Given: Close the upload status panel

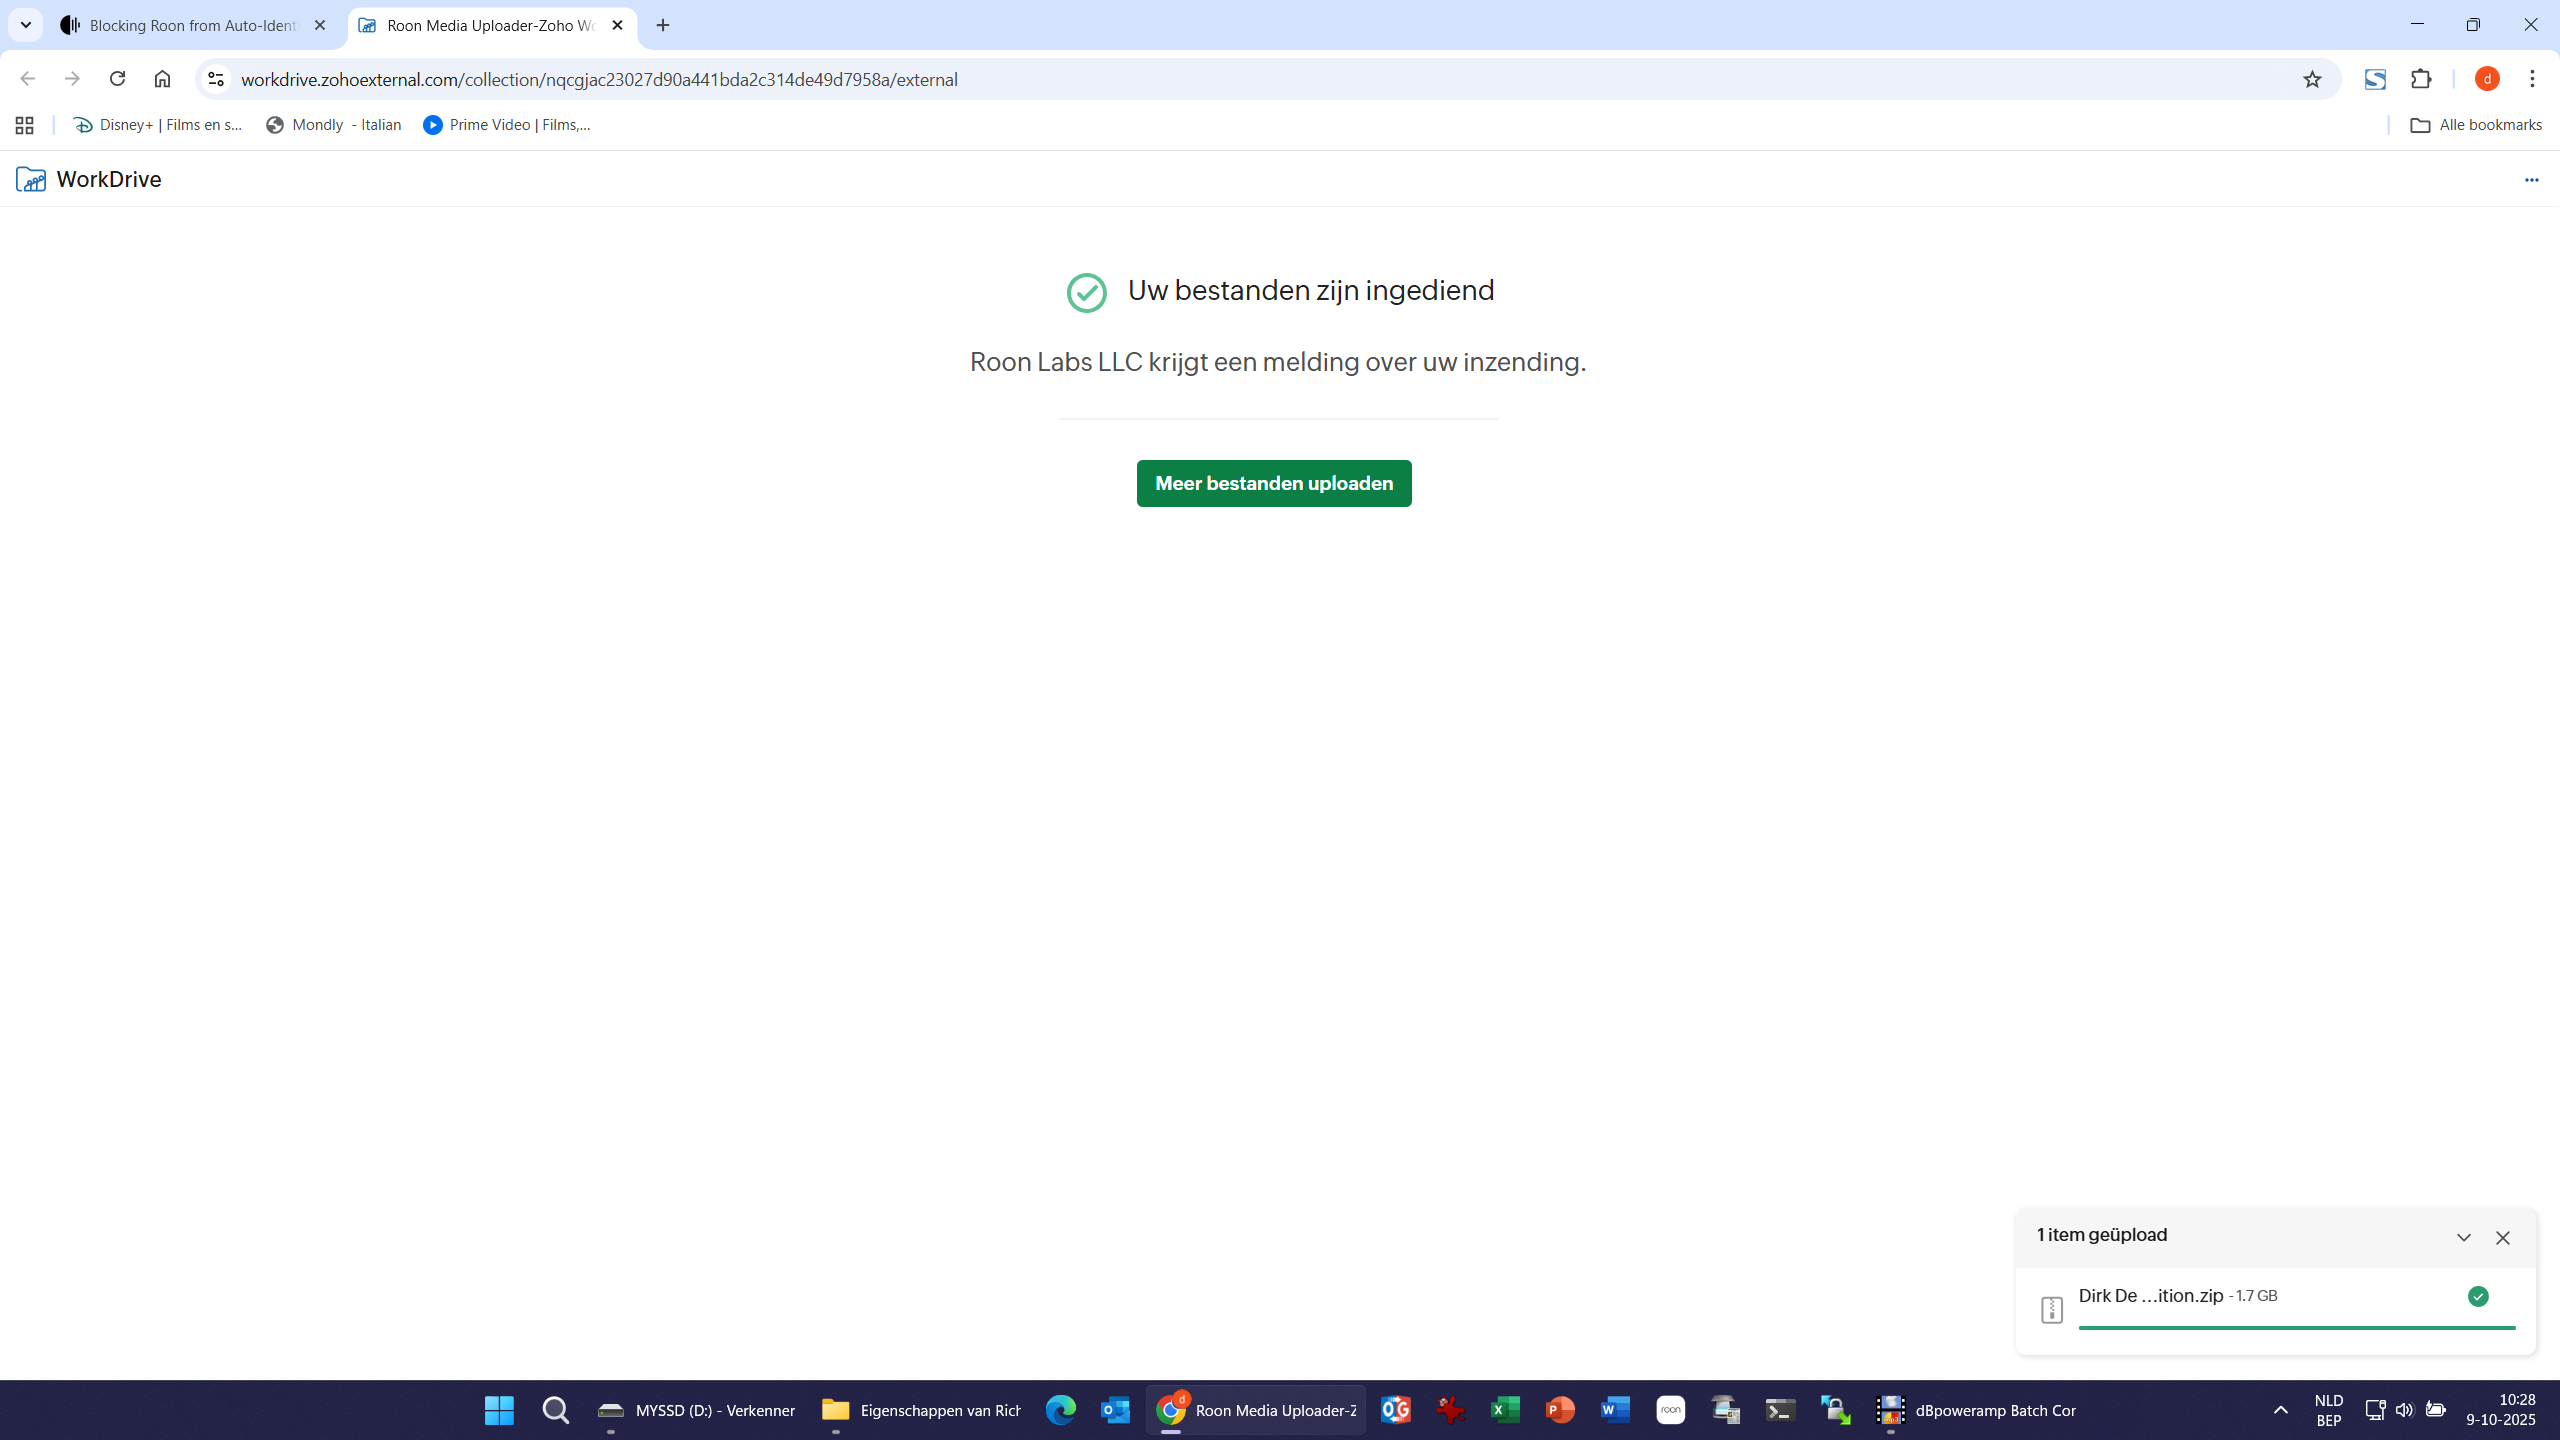Looking at the screenshot, I should pos(2502,1238).
